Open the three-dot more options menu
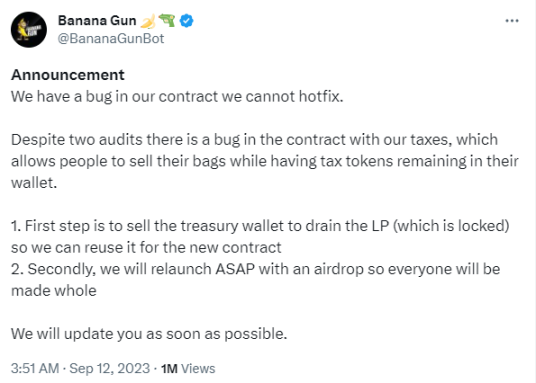The width and height of the screenshot is (536, 383). [512, 21]
